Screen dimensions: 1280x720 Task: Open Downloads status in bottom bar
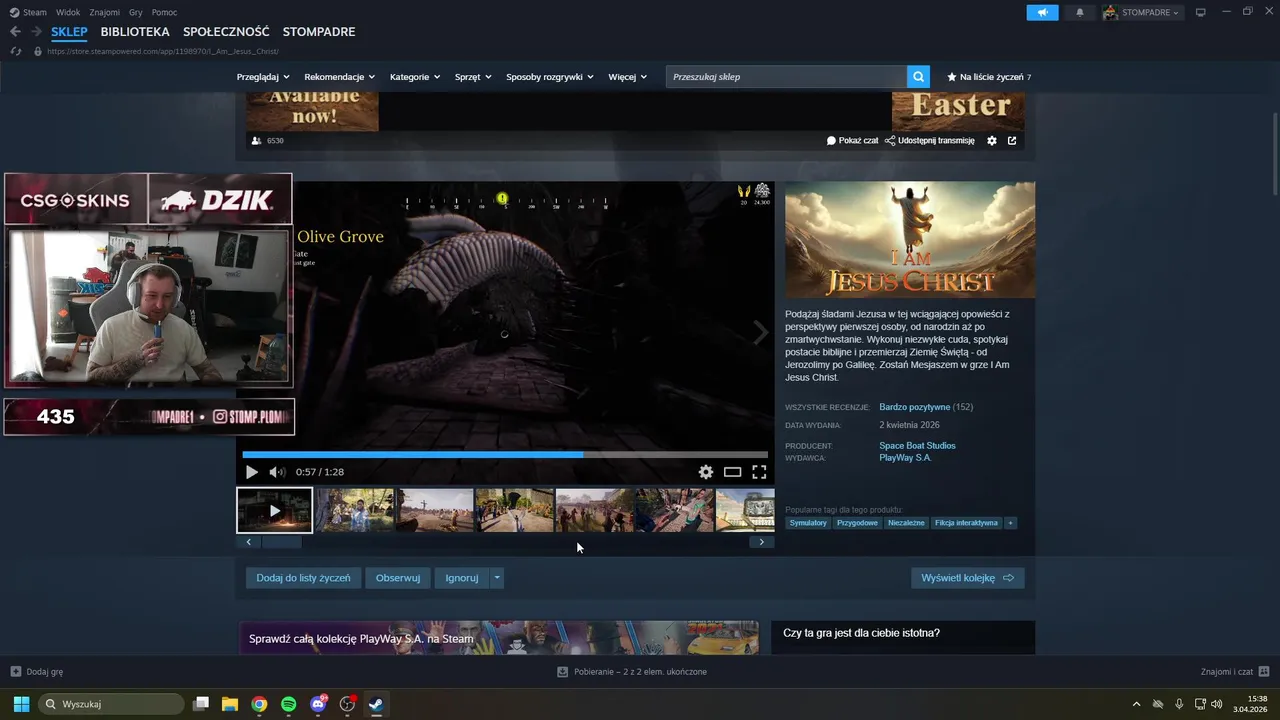click(x=632, y=672)
